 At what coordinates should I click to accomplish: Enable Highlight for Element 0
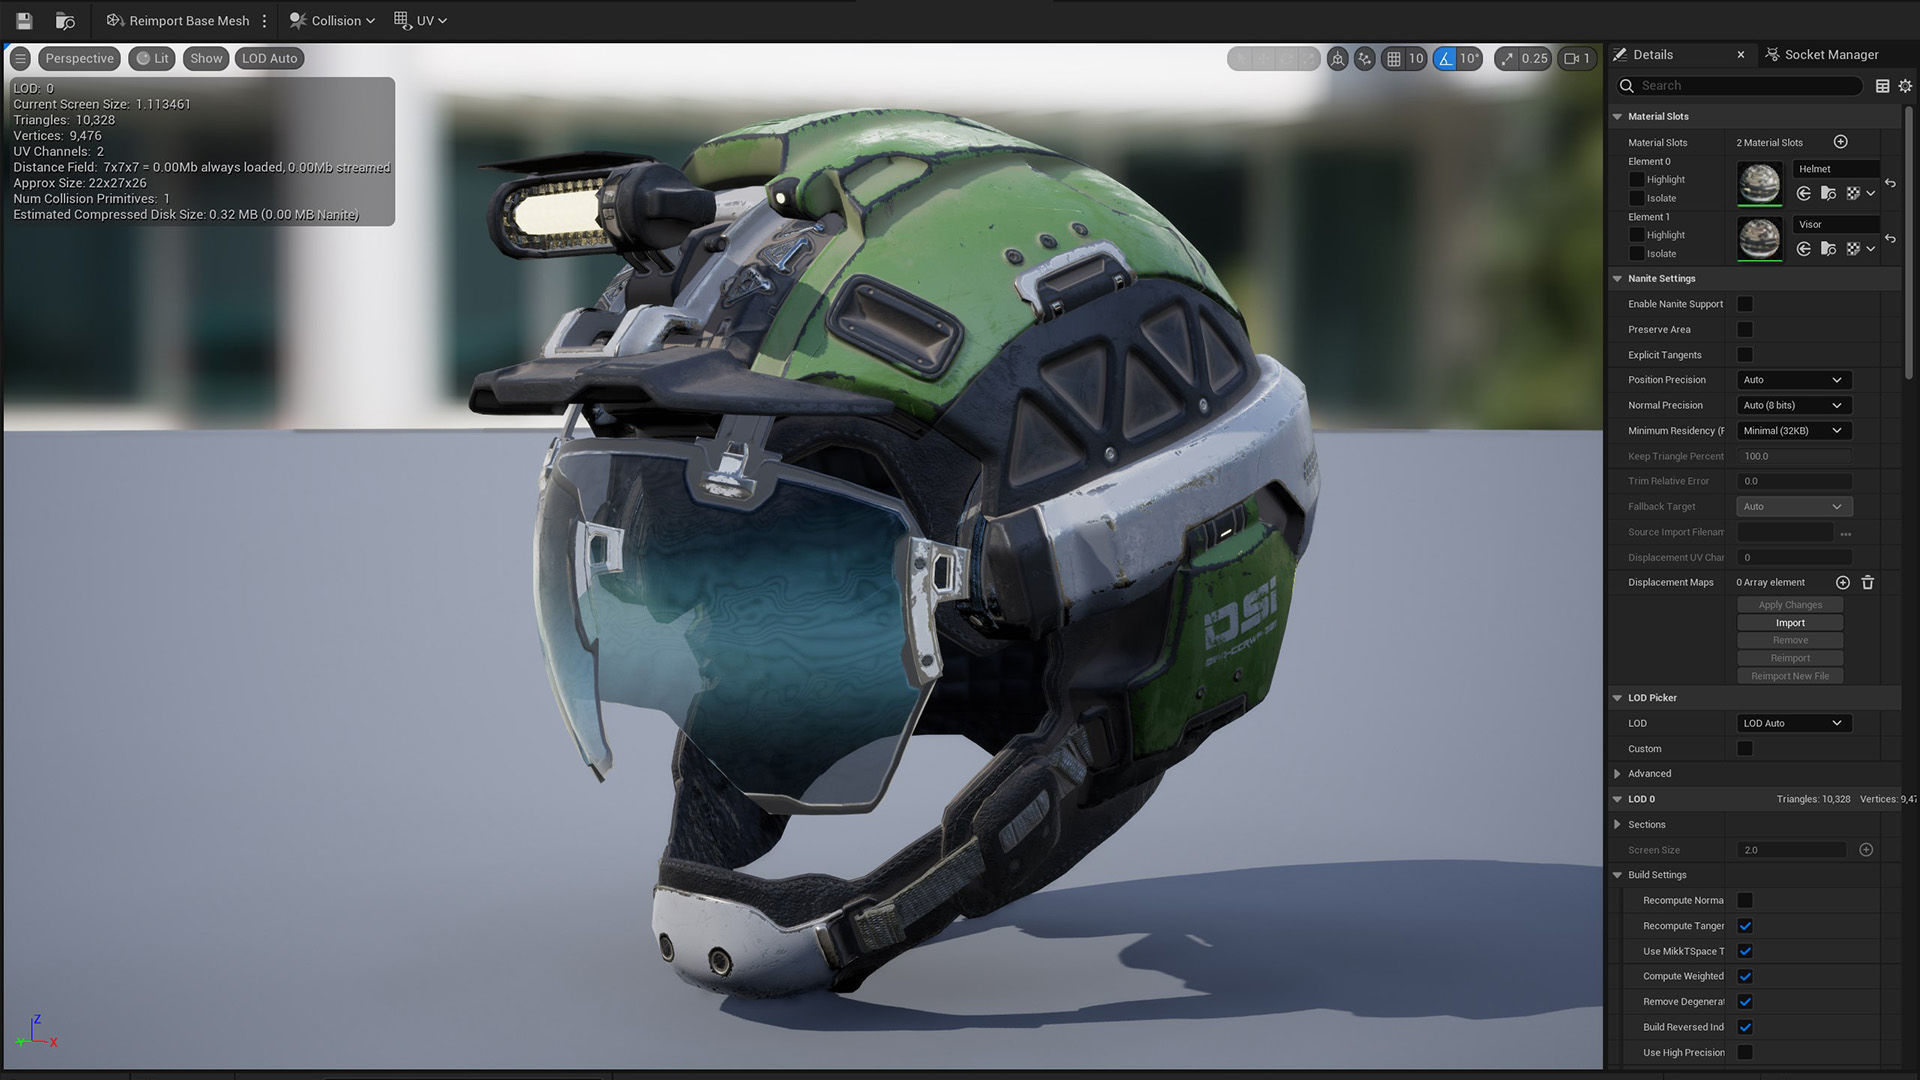(1637, 180)
